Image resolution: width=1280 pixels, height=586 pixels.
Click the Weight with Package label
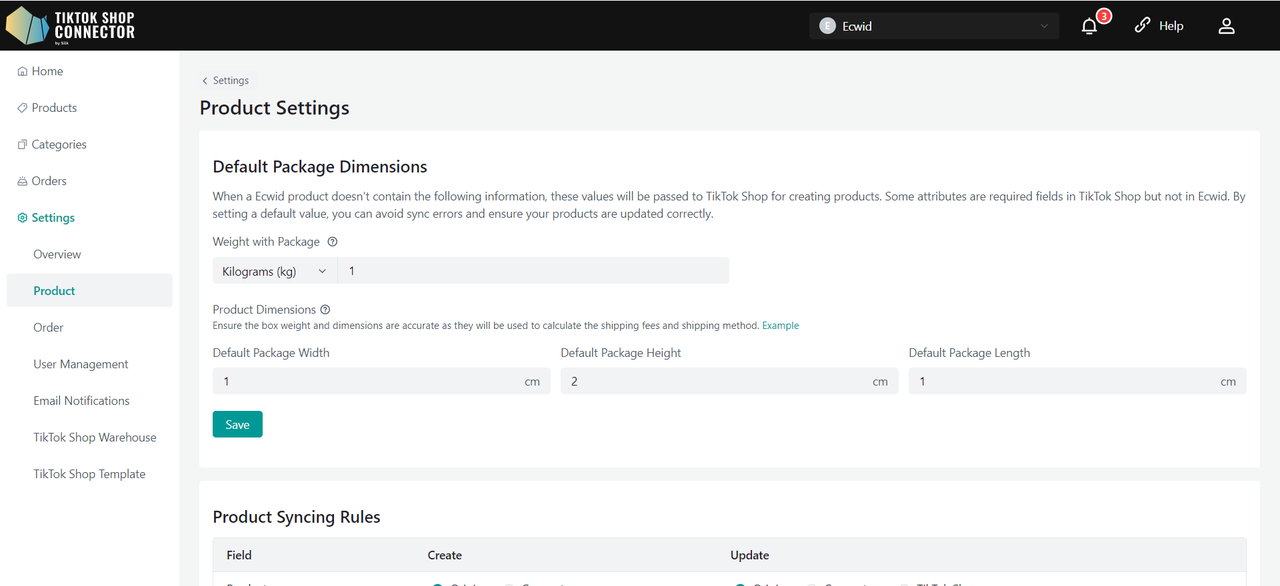pyautogui.click(x=266, y=242)
